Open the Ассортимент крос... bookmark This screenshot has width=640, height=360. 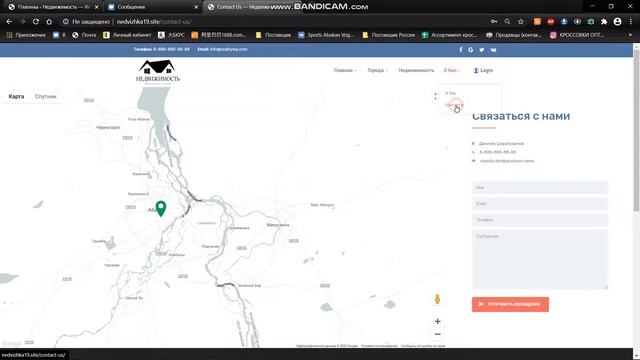pos(449,35)
